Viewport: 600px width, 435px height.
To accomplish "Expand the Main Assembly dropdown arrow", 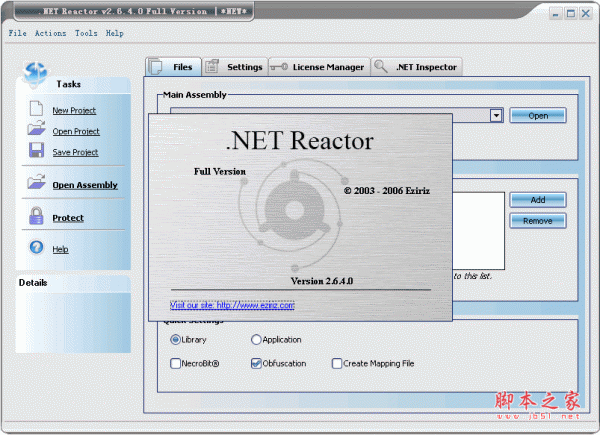I will tap(496, 115).
